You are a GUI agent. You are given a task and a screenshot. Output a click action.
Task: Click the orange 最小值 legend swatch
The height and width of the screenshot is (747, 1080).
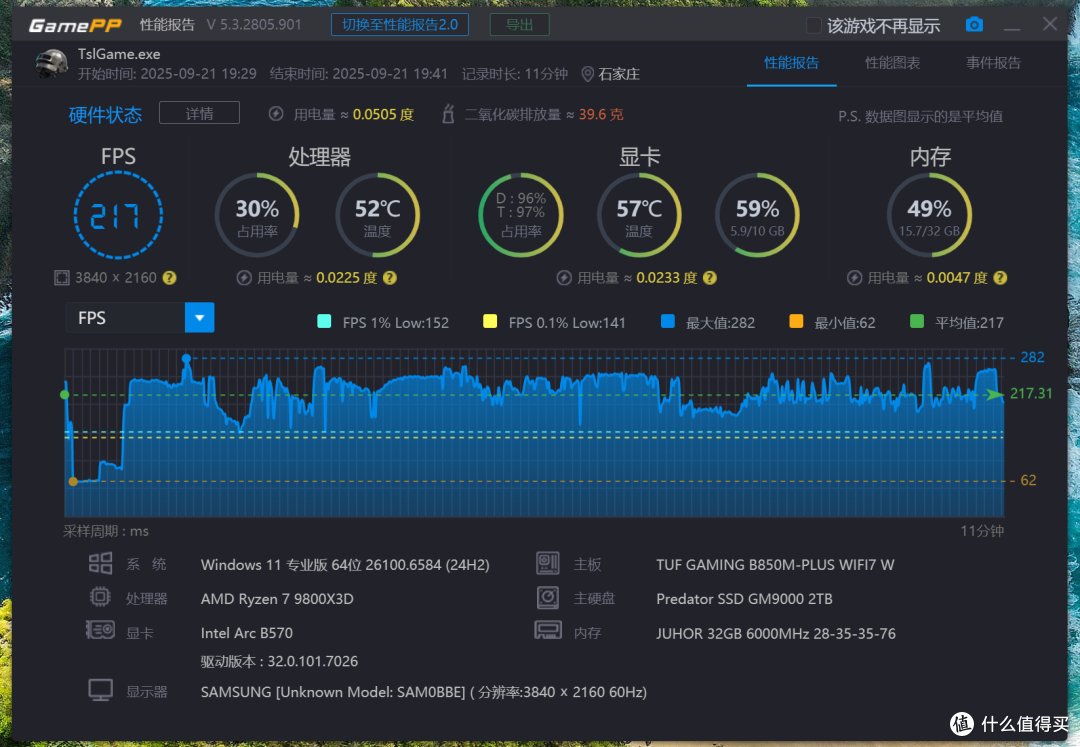[x=796, y=321]
